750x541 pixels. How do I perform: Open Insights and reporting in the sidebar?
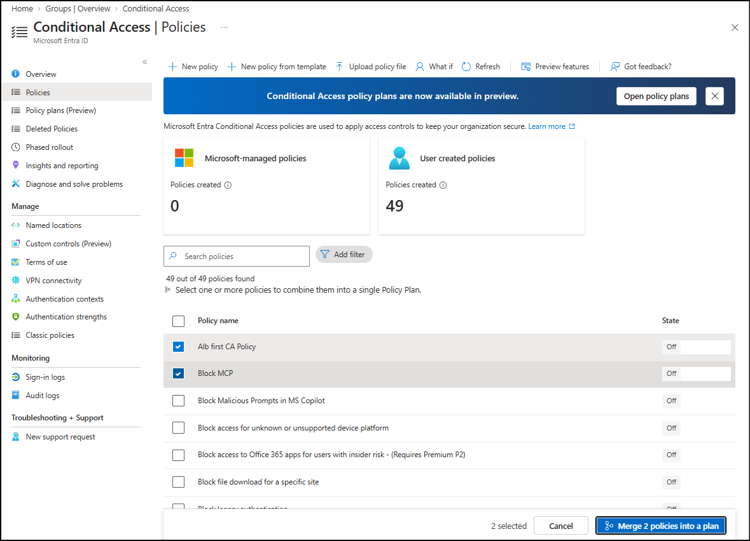(62, 165)
